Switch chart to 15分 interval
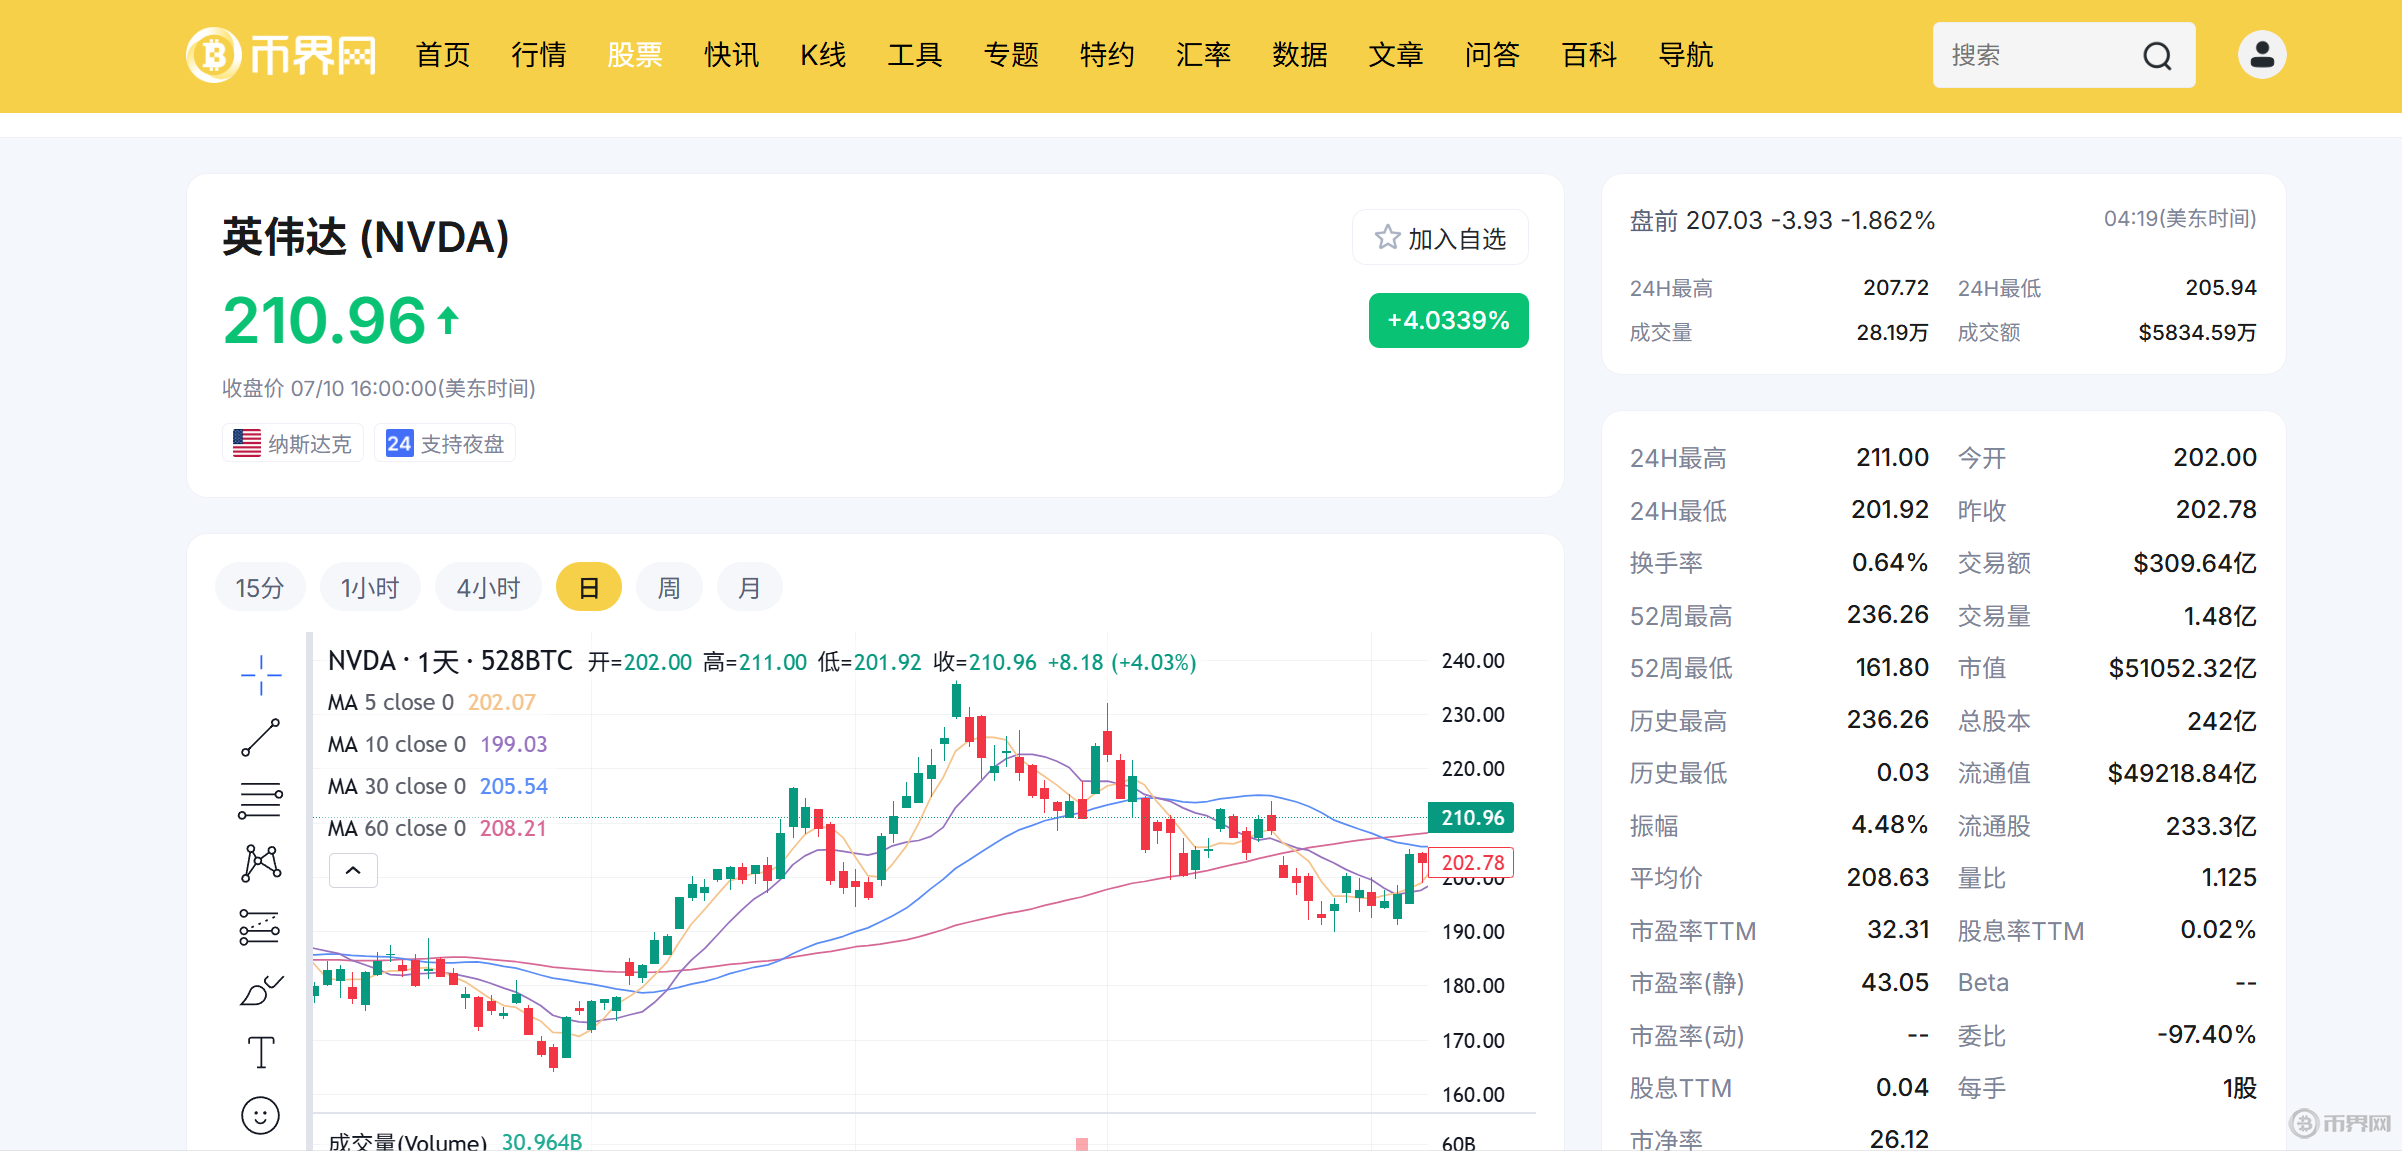The image size is (2402, 1151). [x=260, y=588]
